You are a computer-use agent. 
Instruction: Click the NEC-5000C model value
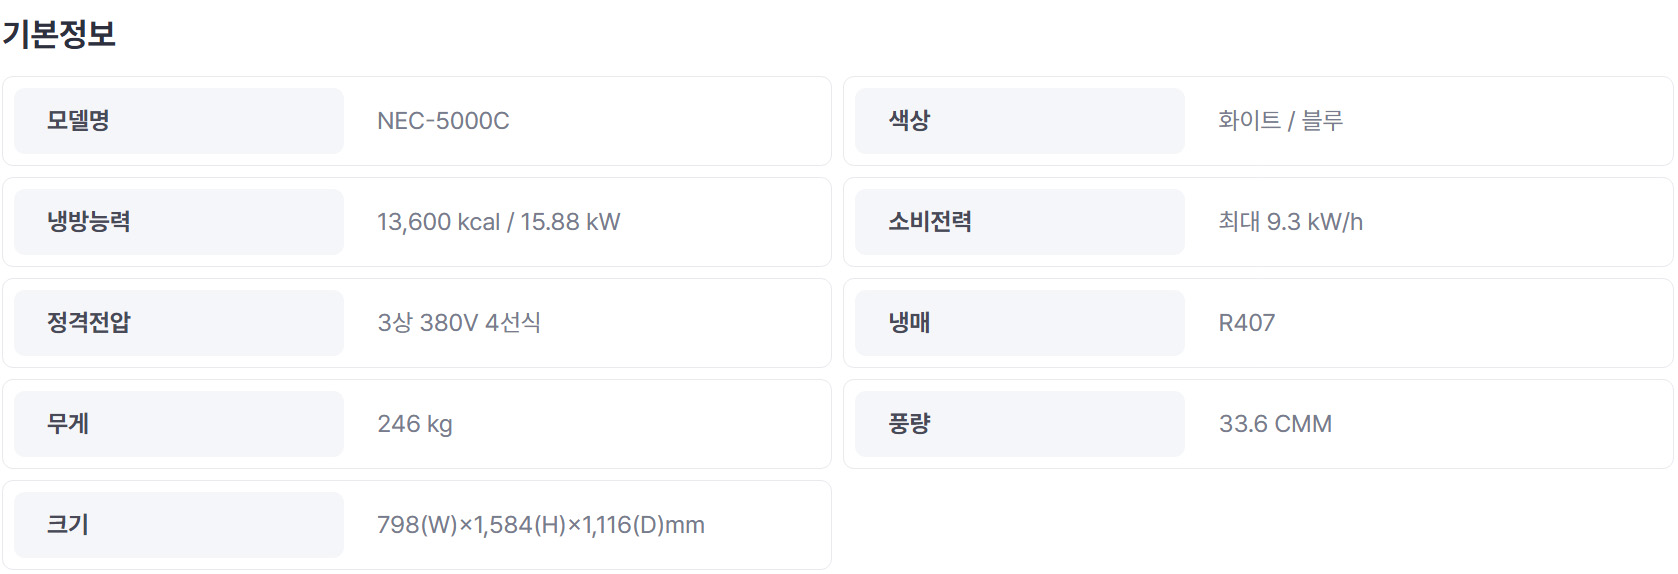[x=443, y=121]
